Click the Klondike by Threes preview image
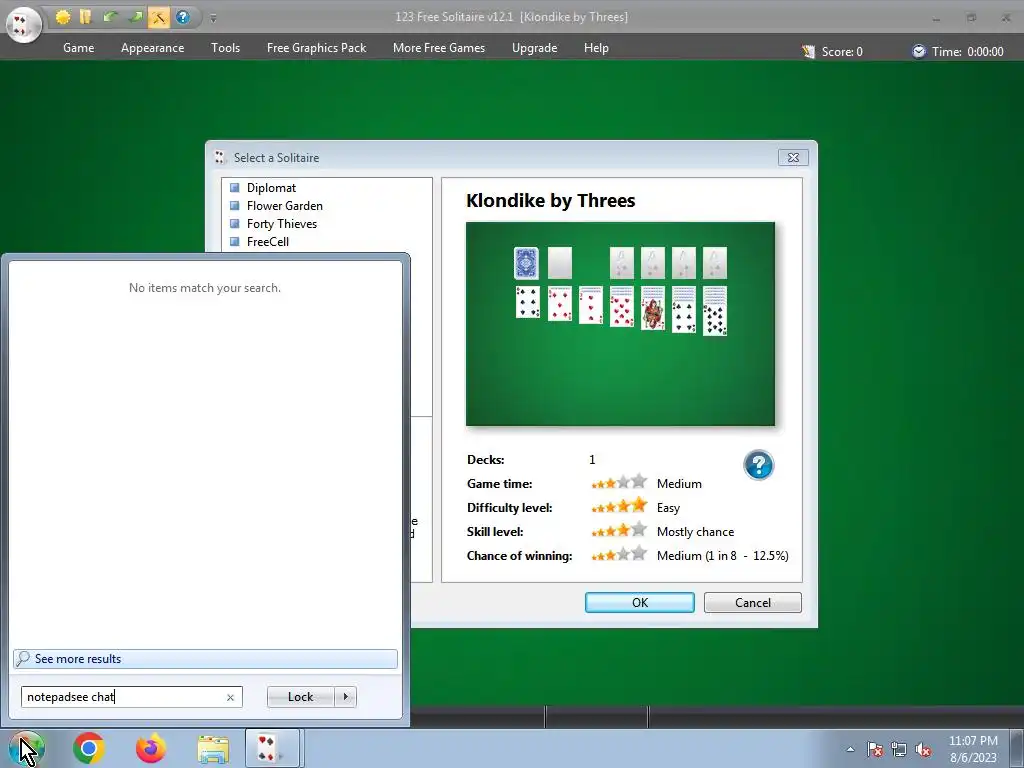 point(620,324)
